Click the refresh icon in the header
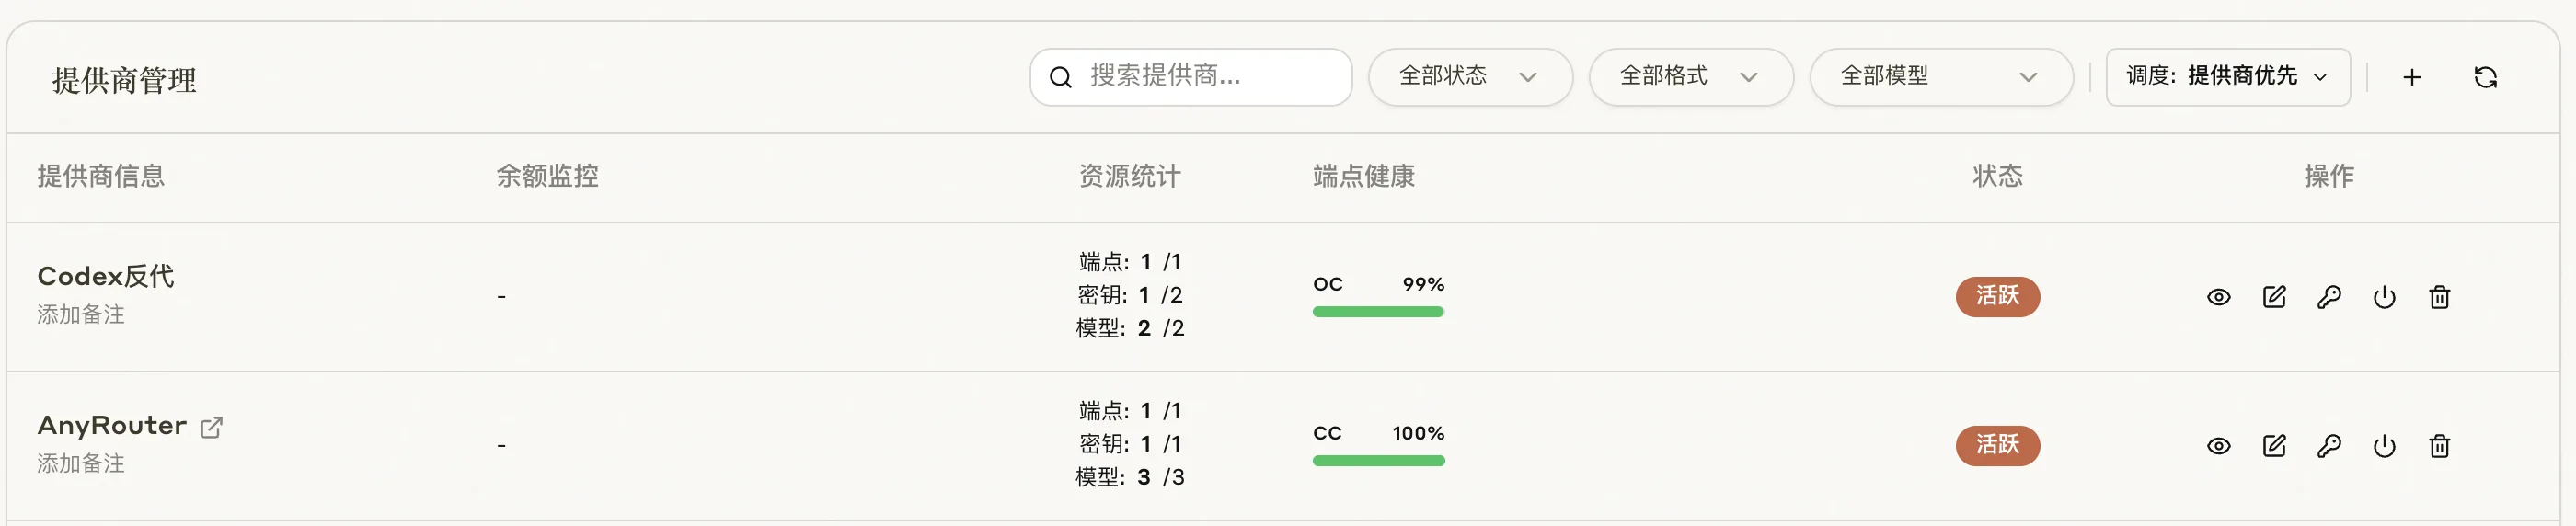2576x526 pixels. (x=2485, y=78)
